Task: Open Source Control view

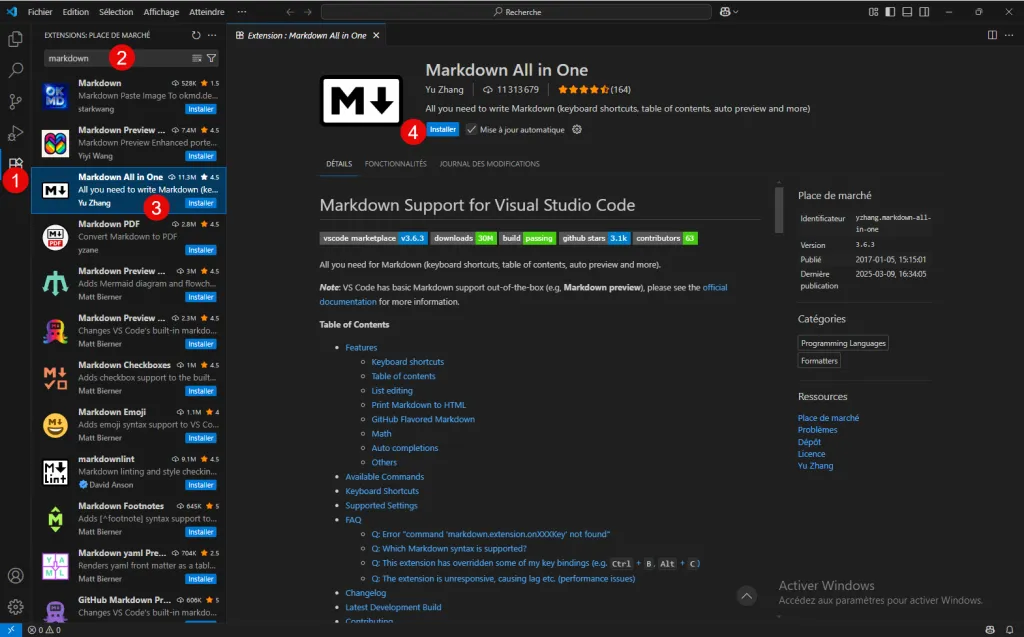Action: [x=16, y=102]
